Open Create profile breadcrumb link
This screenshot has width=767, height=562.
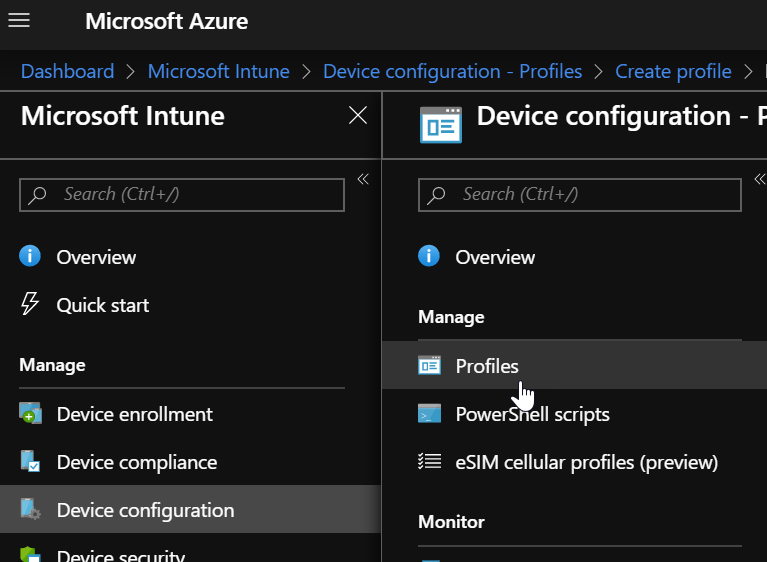(x=673, y=72)
